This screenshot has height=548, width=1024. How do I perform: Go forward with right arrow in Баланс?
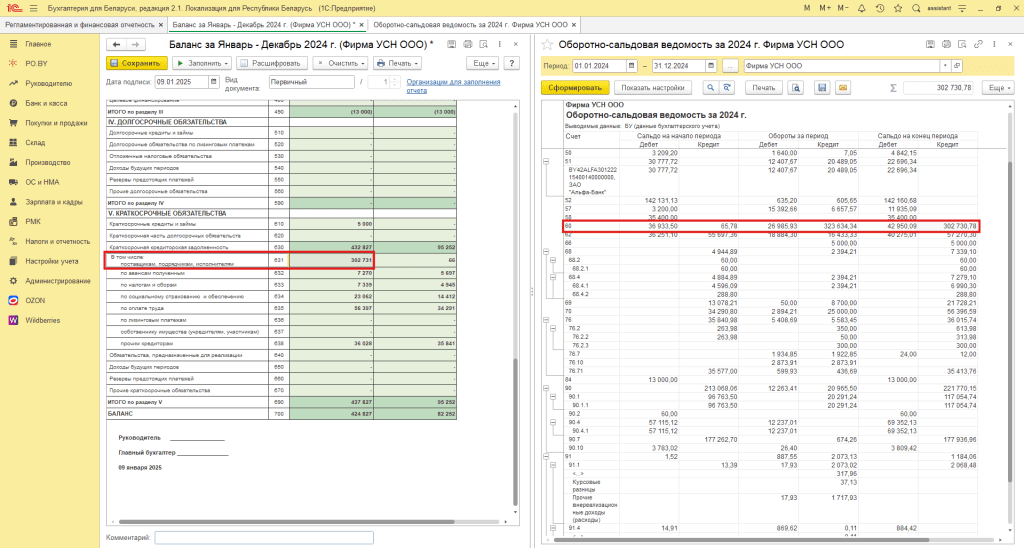click(135, 44)
